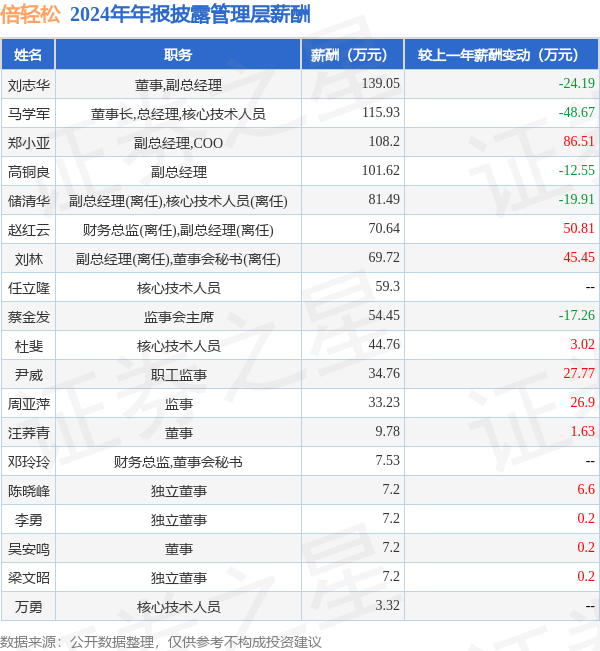Select the name 储清华
The width and height of the screenshot is (600, 651).
(x=29, y=201)
